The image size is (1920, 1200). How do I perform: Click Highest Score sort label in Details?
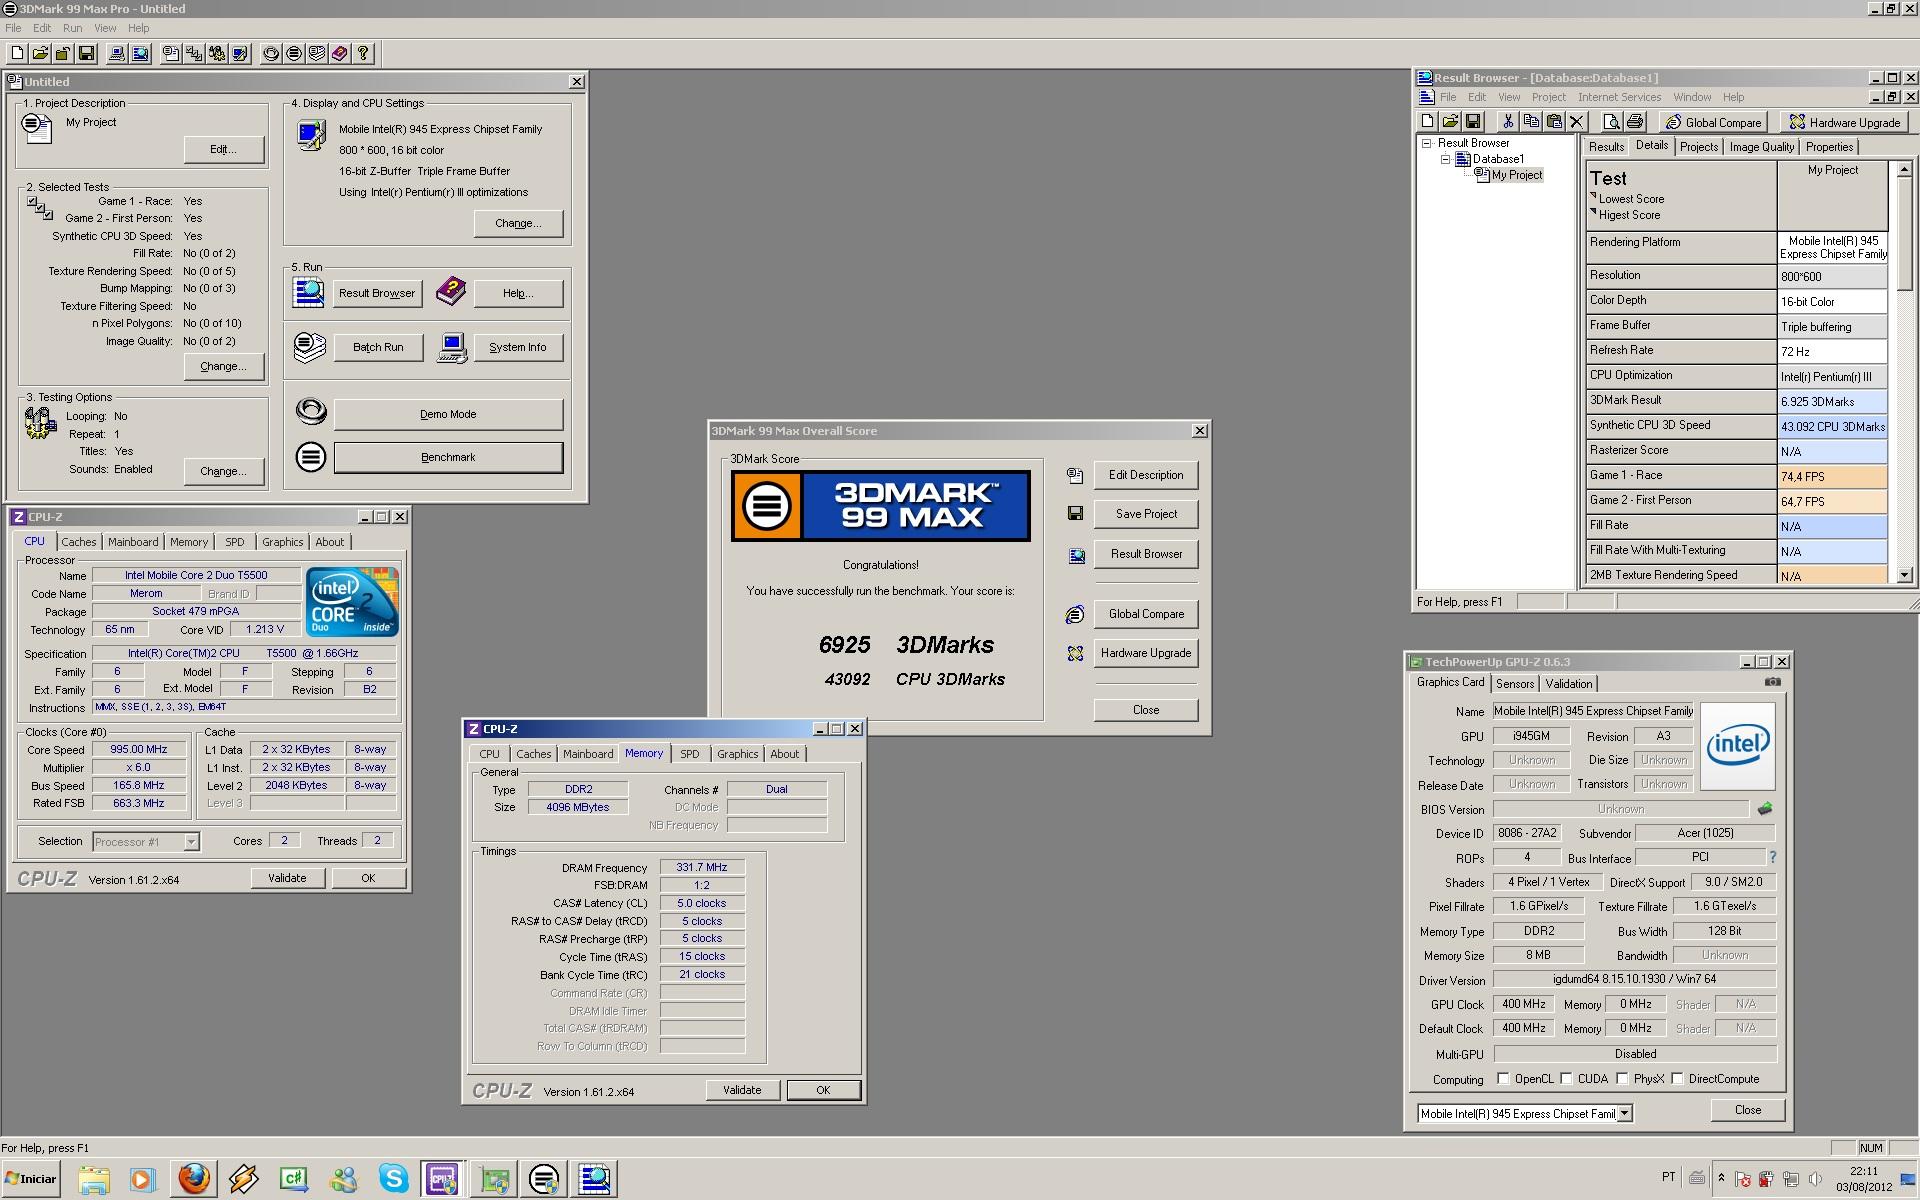pyautogui.click(x=1628, y=215)
